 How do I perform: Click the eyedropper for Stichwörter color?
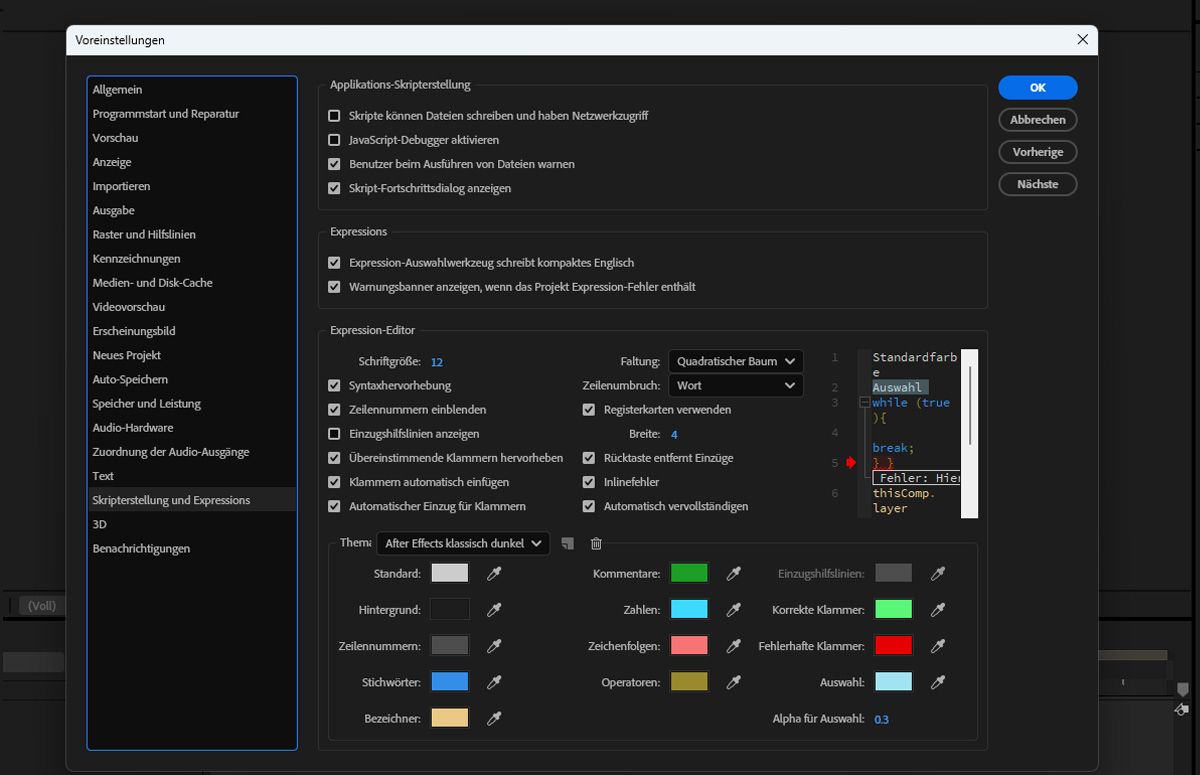(494, 682)
